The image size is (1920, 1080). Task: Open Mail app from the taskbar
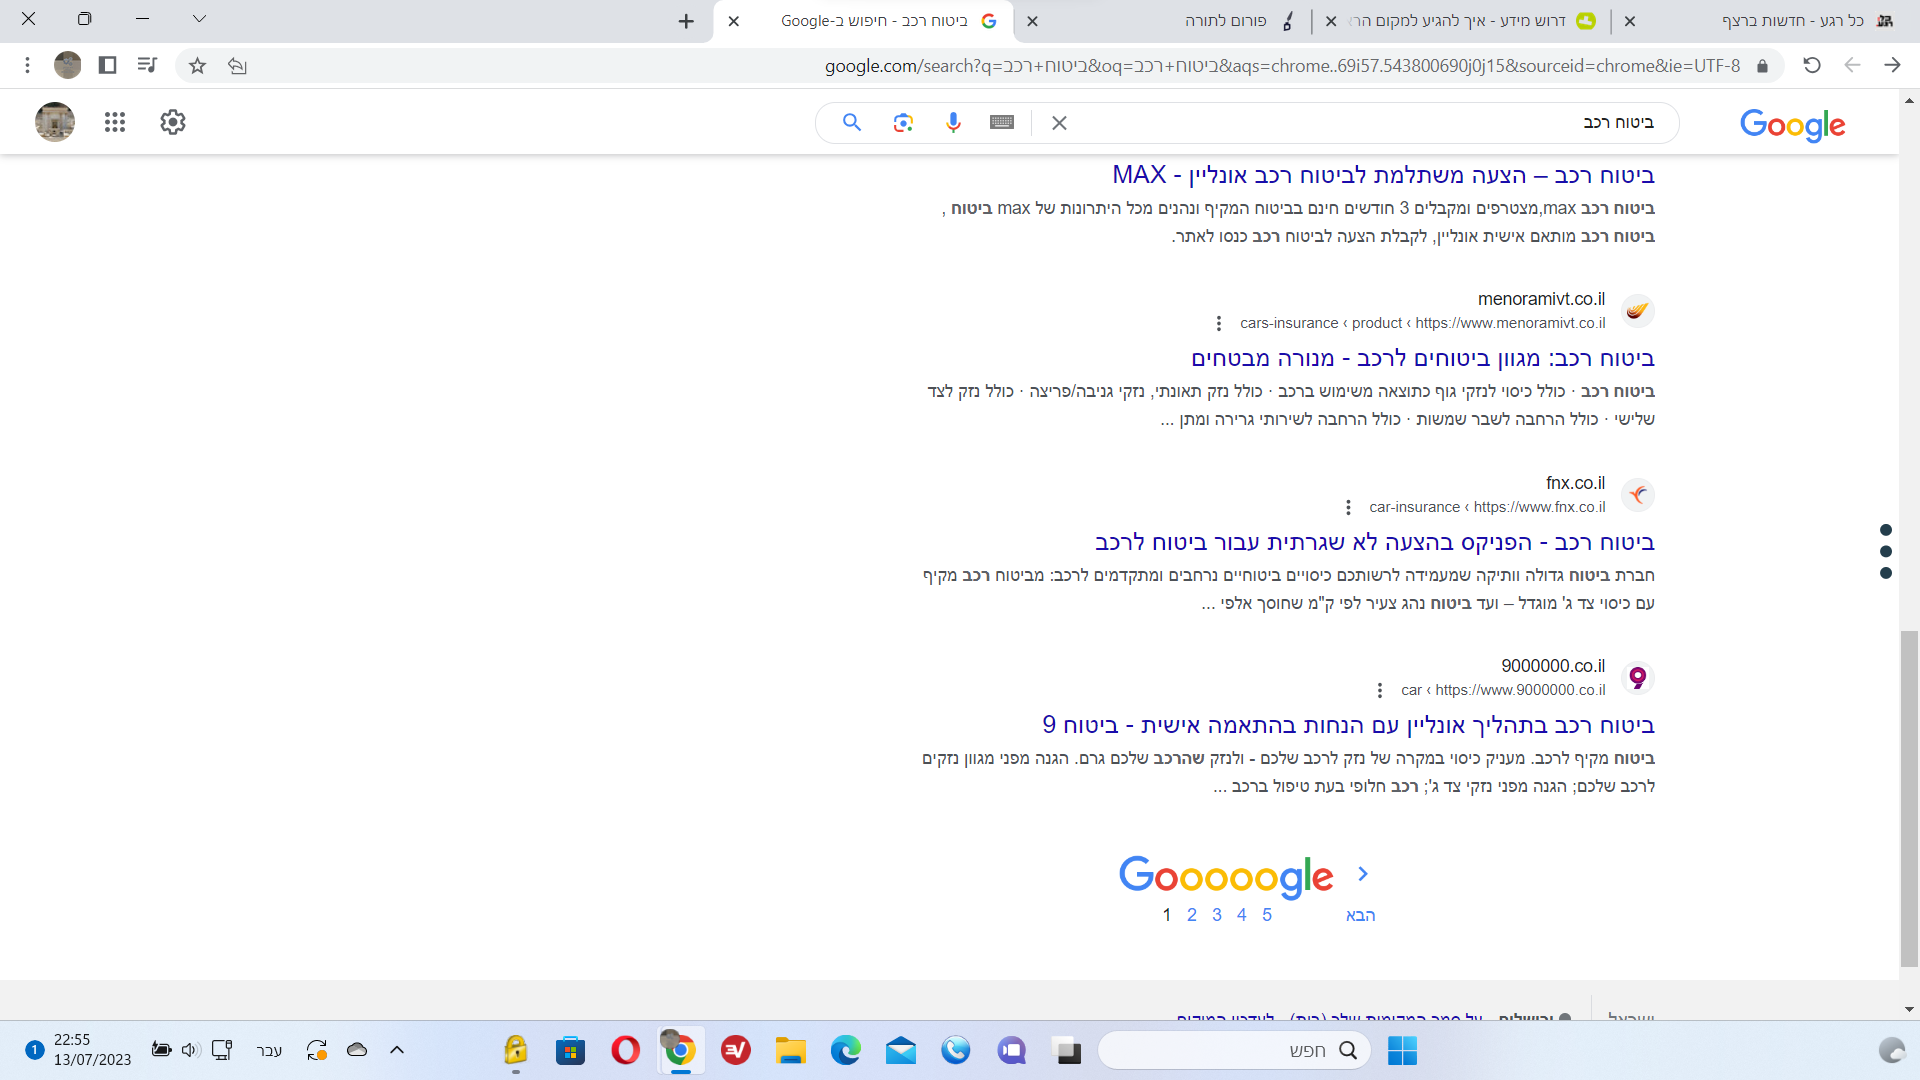900,1051
